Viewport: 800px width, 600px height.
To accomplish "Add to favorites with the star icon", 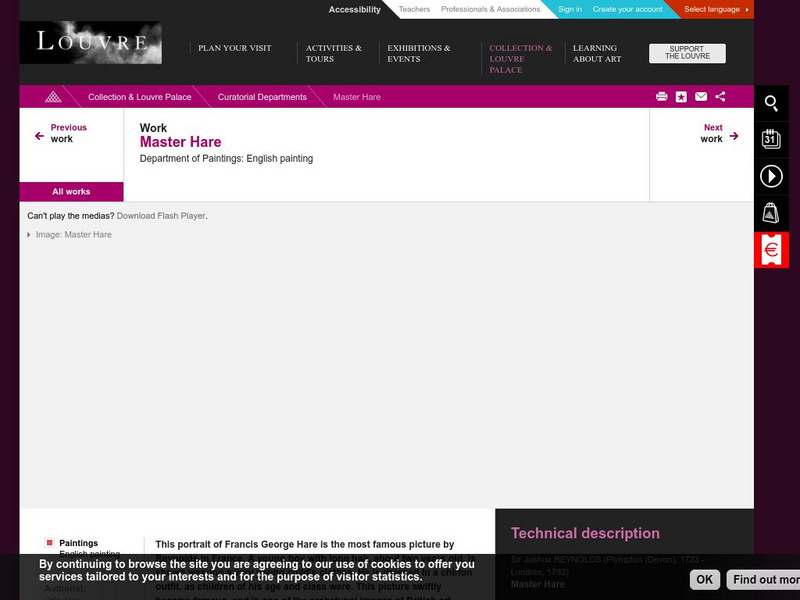I will 681,96.
